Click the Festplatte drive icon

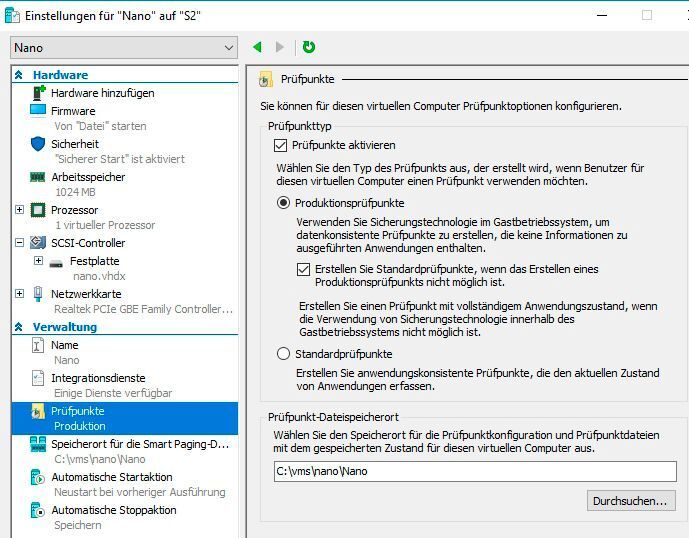point(56,264)
